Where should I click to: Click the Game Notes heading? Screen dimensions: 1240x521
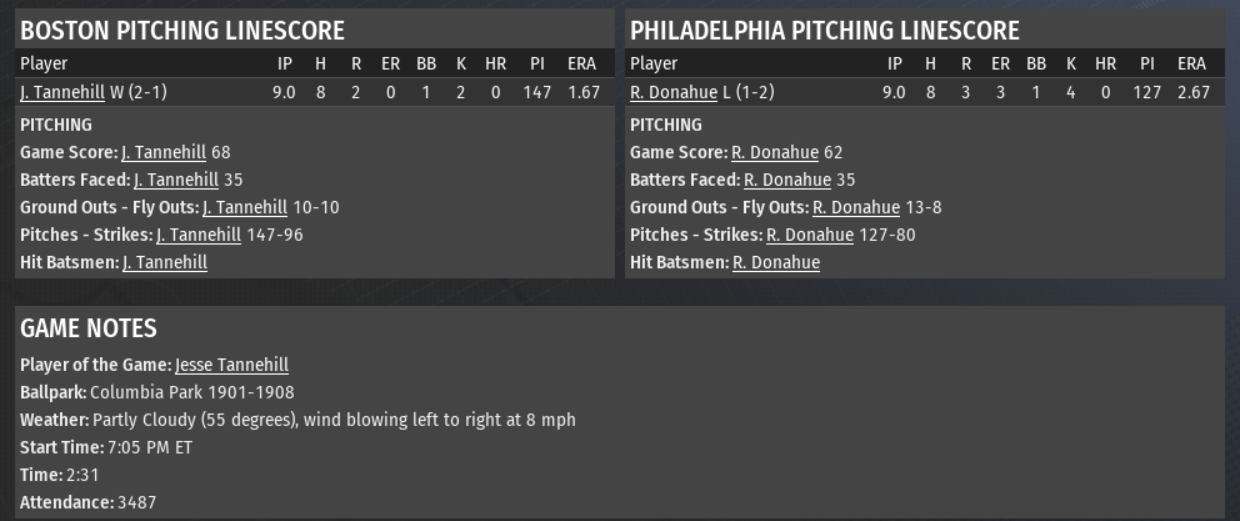pyautogui.click(x=88, y=329)
